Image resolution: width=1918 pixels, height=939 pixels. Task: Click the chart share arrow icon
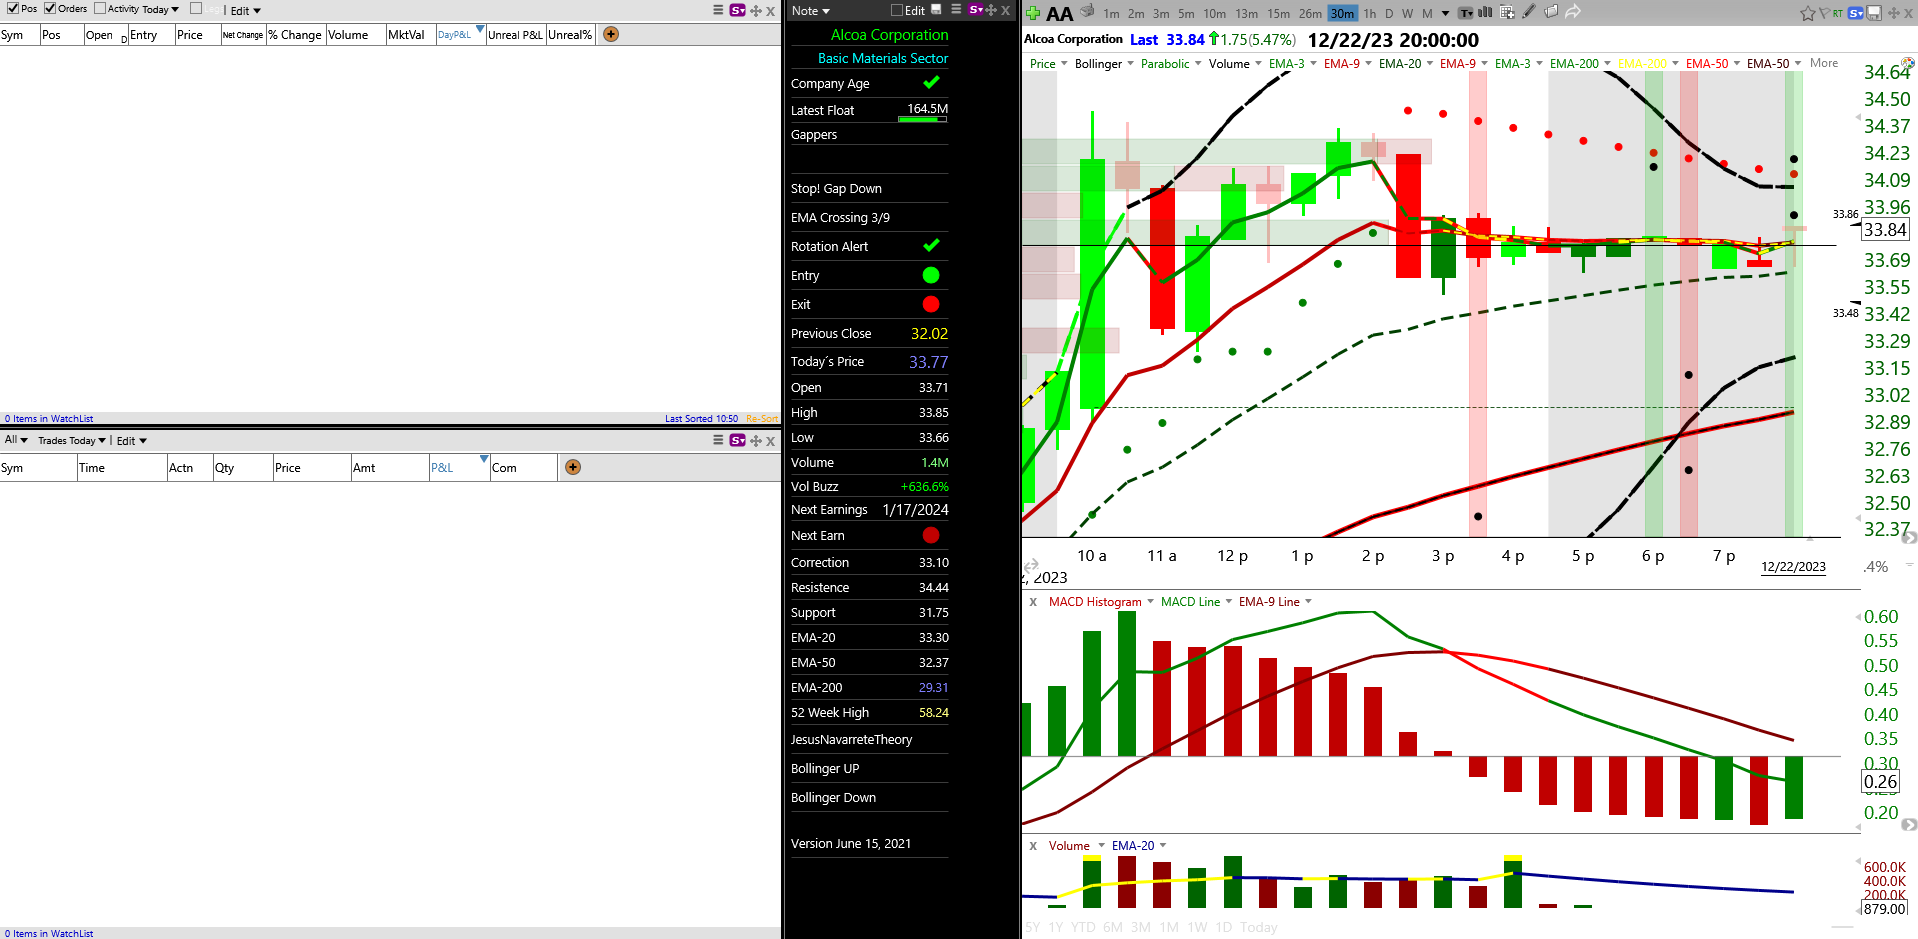click(x=1573, y=12)
